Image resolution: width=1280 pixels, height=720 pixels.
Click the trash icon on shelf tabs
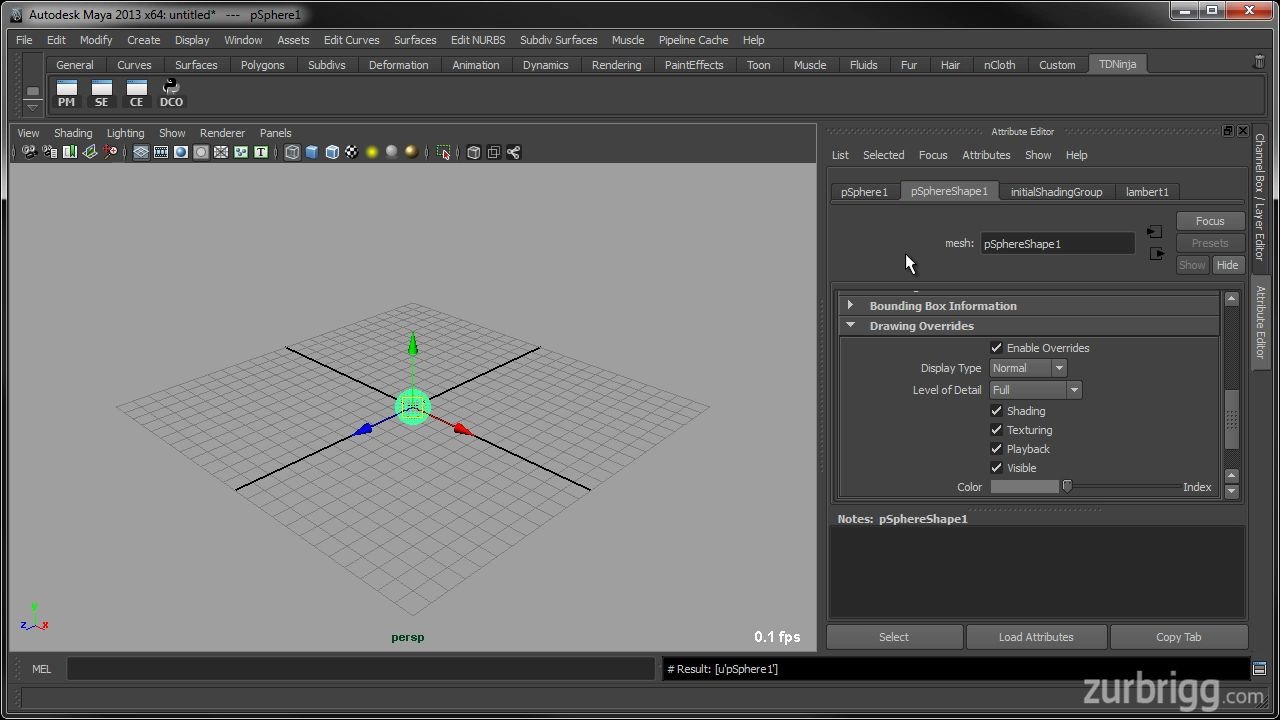point(1259,62)
